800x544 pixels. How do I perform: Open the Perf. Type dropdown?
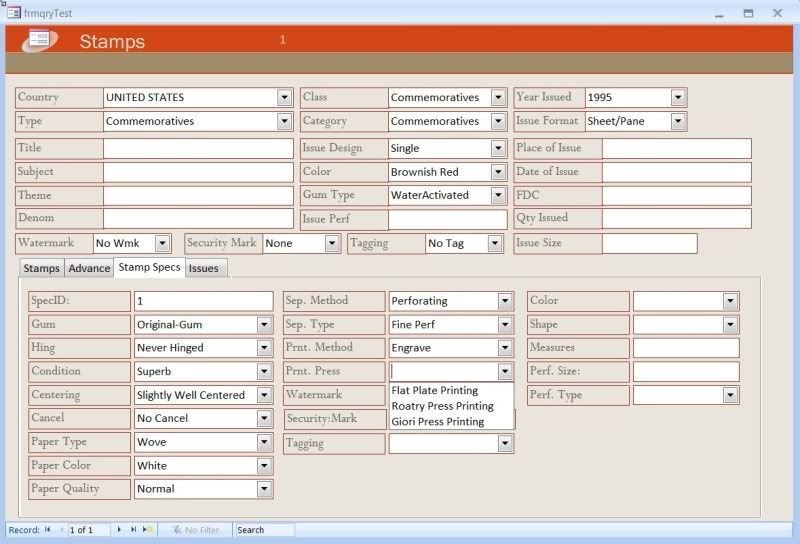click(731, 394)
